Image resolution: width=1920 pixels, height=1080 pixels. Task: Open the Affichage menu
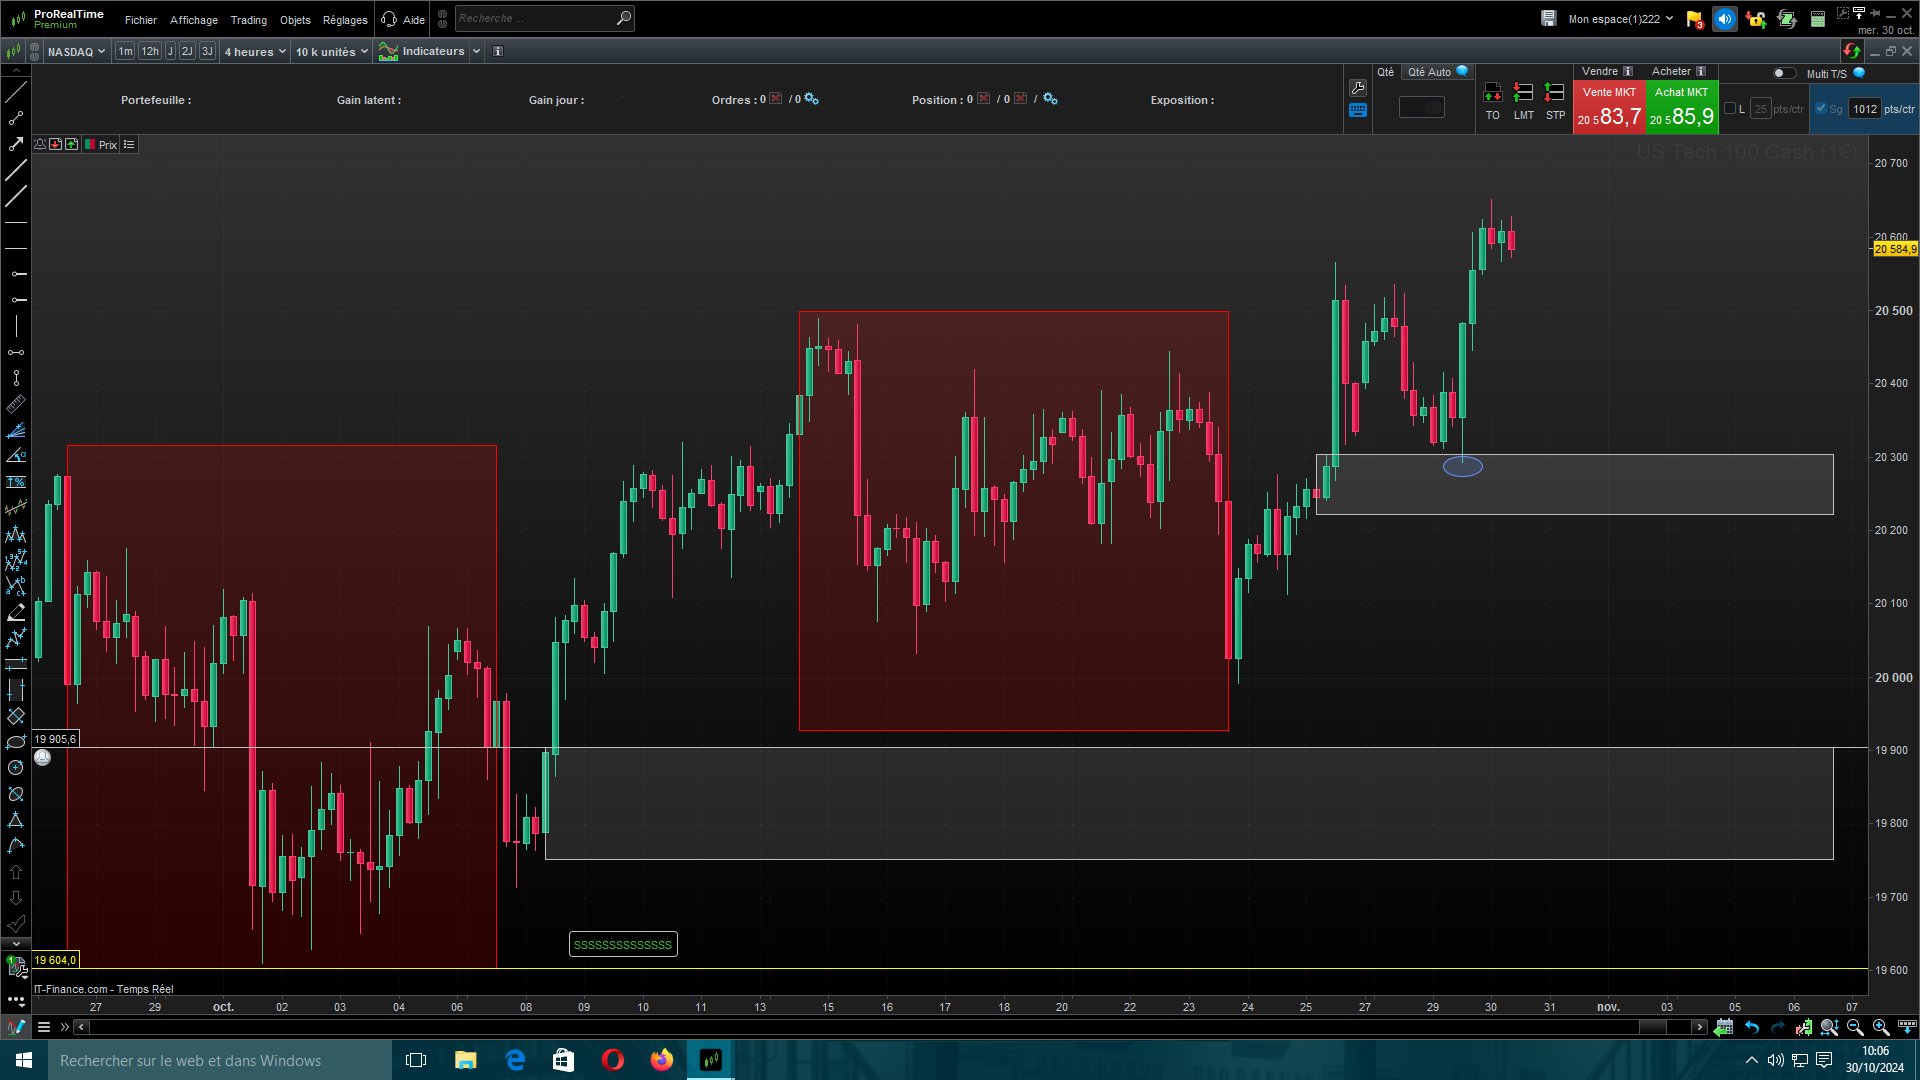coord(193,20)
